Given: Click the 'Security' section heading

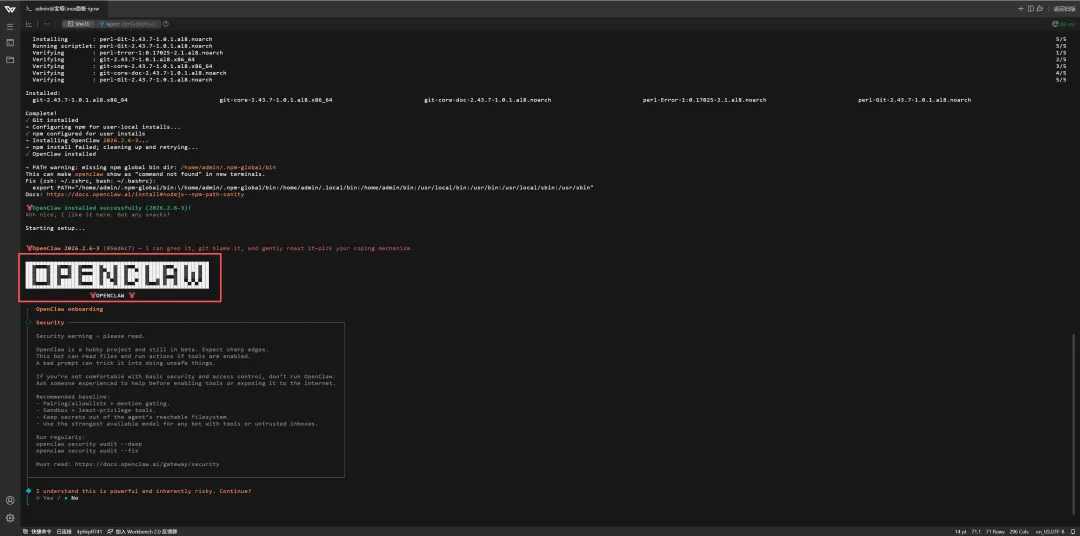Looking at the screenshot, I should (x=50, y=322).
